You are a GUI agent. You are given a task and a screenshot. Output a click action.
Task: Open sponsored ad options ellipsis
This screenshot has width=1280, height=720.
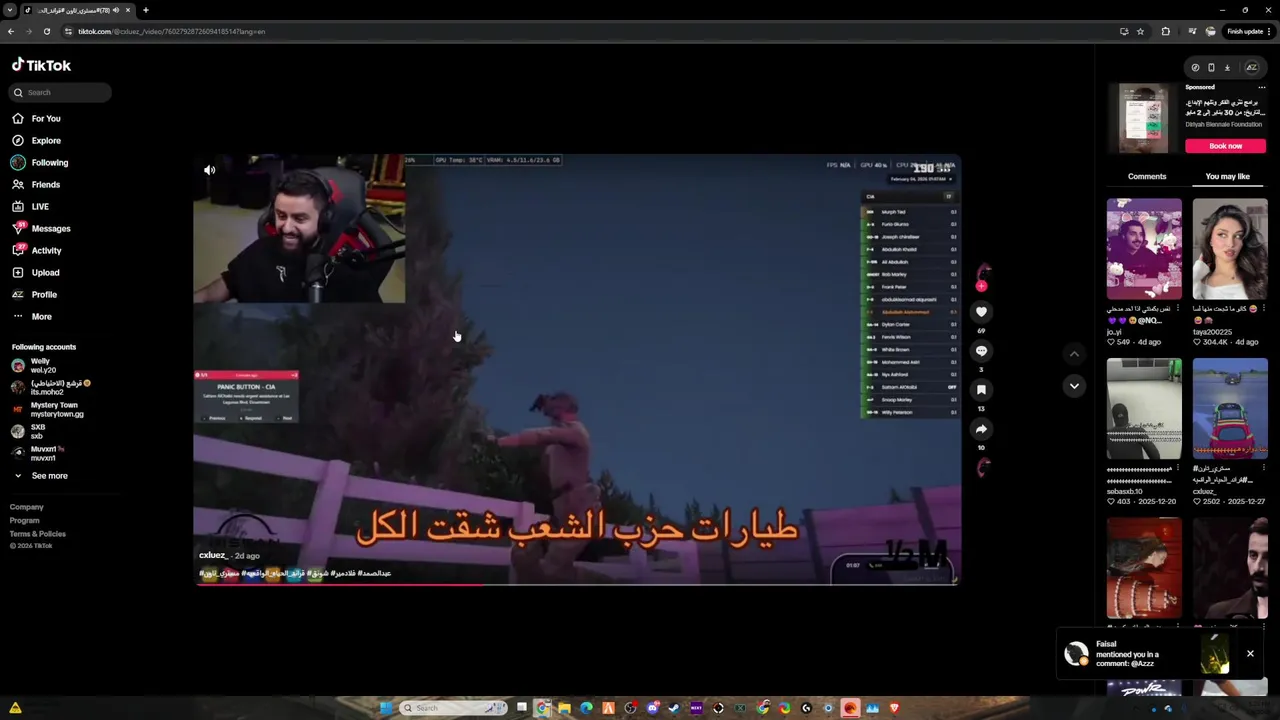(1261, 87)
